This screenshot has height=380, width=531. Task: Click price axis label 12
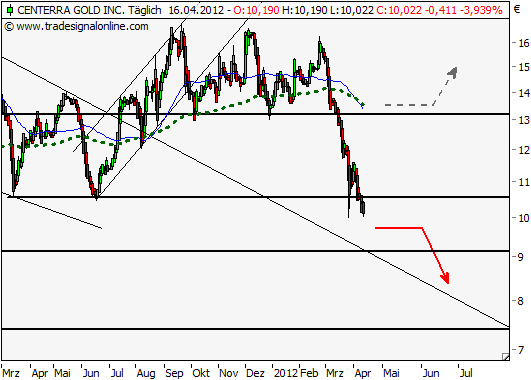(523, 149)
